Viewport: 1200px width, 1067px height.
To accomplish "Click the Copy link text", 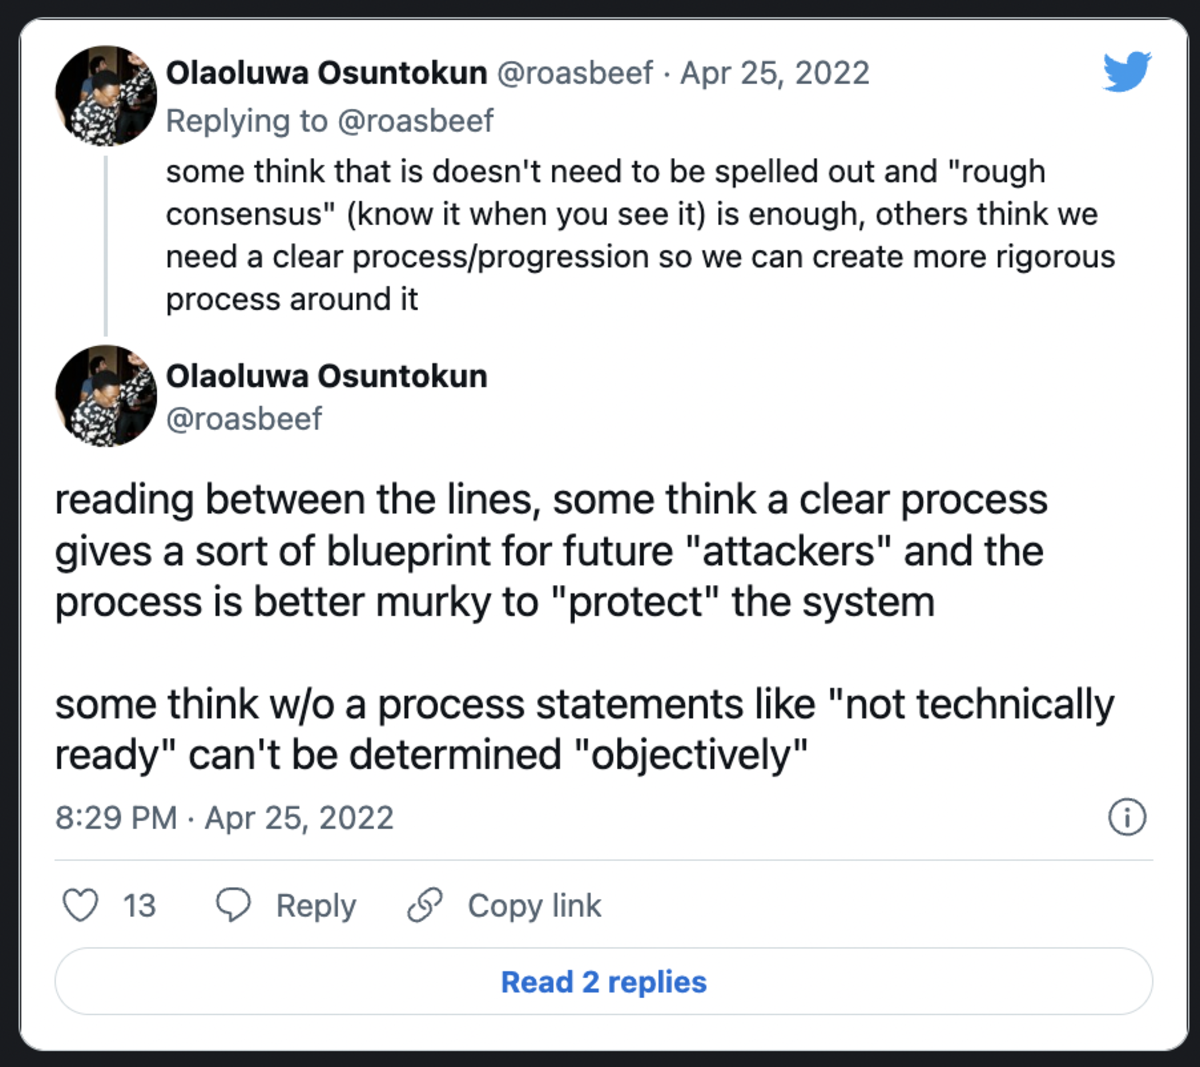I will [x=534, y=906].
